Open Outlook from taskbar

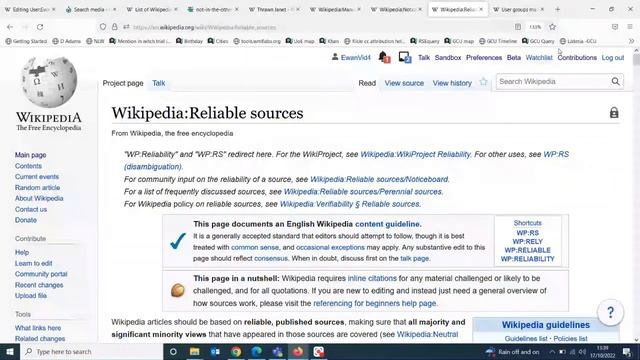tap(216, 351)
